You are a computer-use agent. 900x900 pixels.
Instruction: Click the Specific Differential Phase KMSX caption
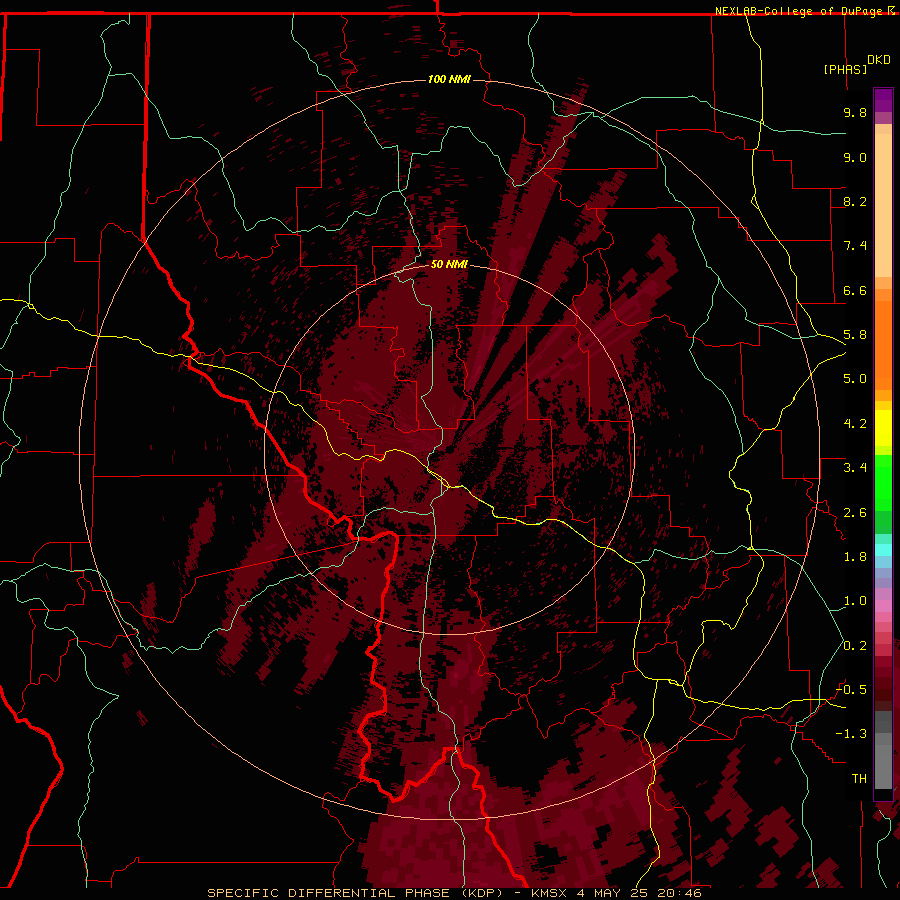454,893
